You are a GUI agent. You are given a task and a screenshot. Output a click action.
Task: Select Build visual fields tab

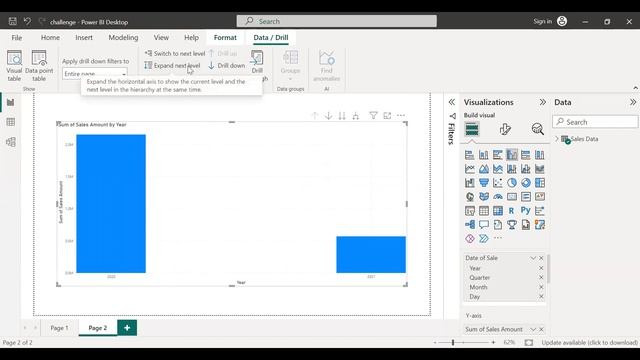click(x=472, y=129)
